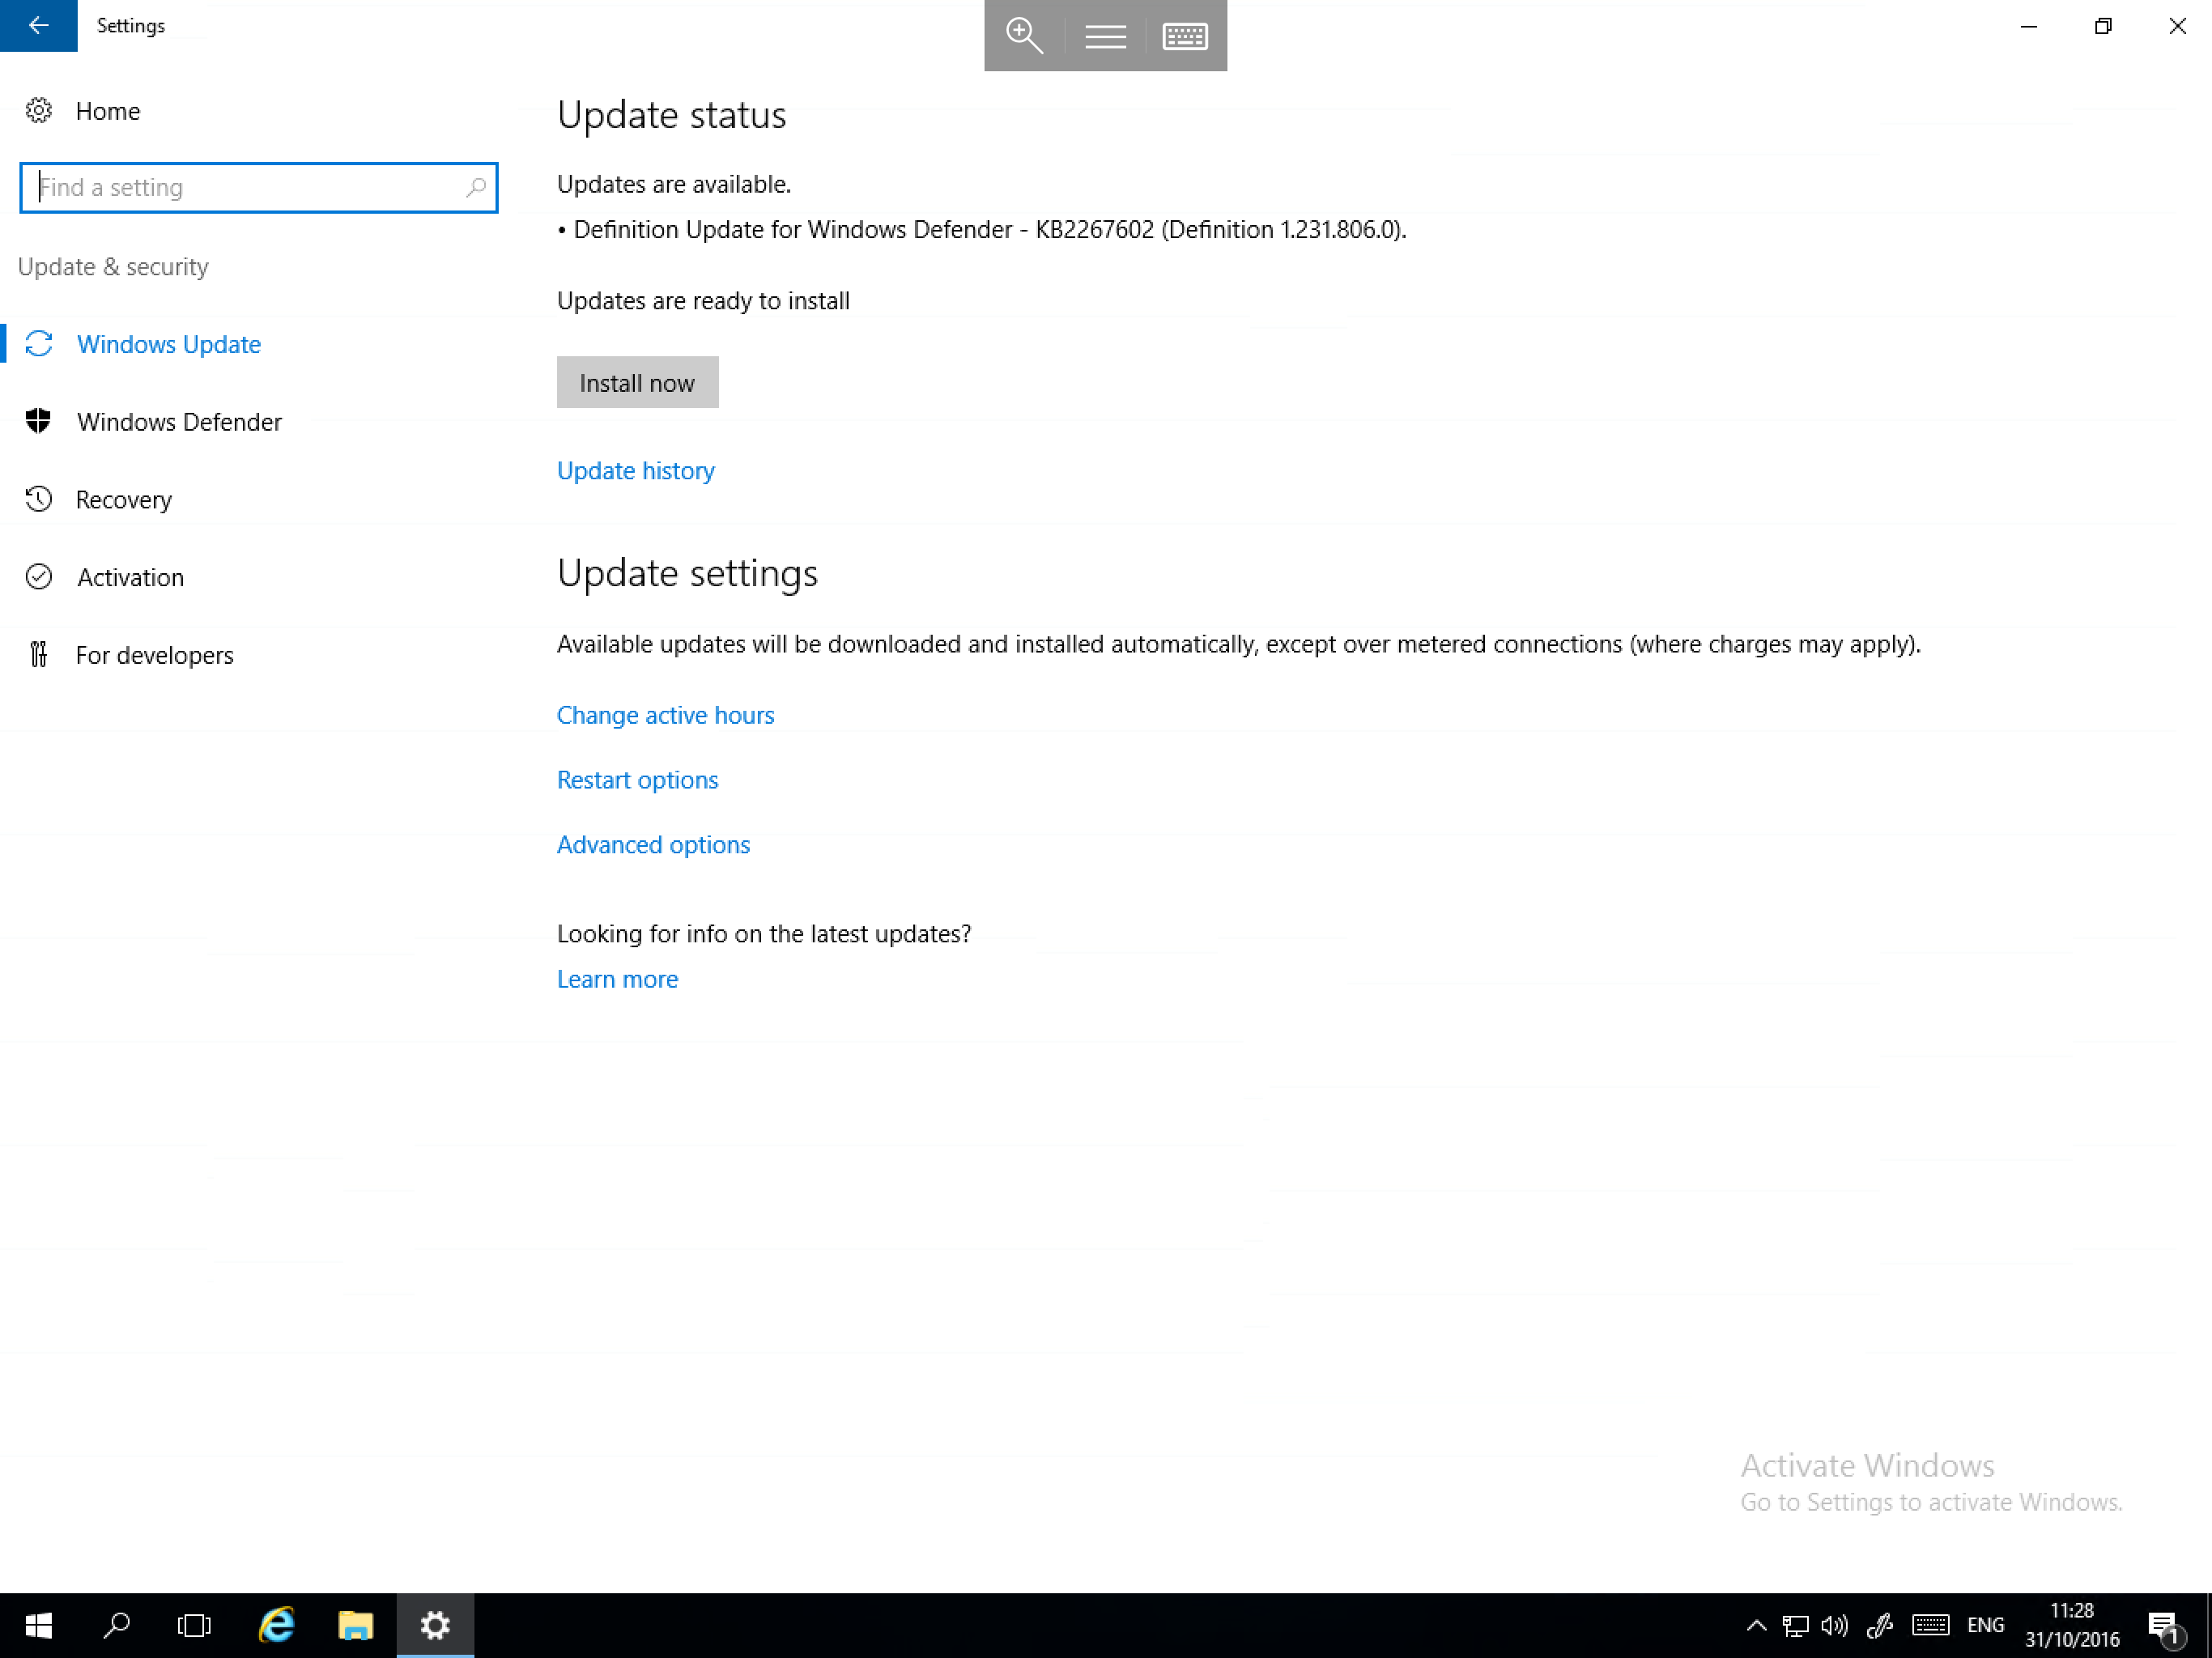This screenshot has height=1658, width=2212.
Task: Click the Activation checkmark icon
Action: (39, 577)
